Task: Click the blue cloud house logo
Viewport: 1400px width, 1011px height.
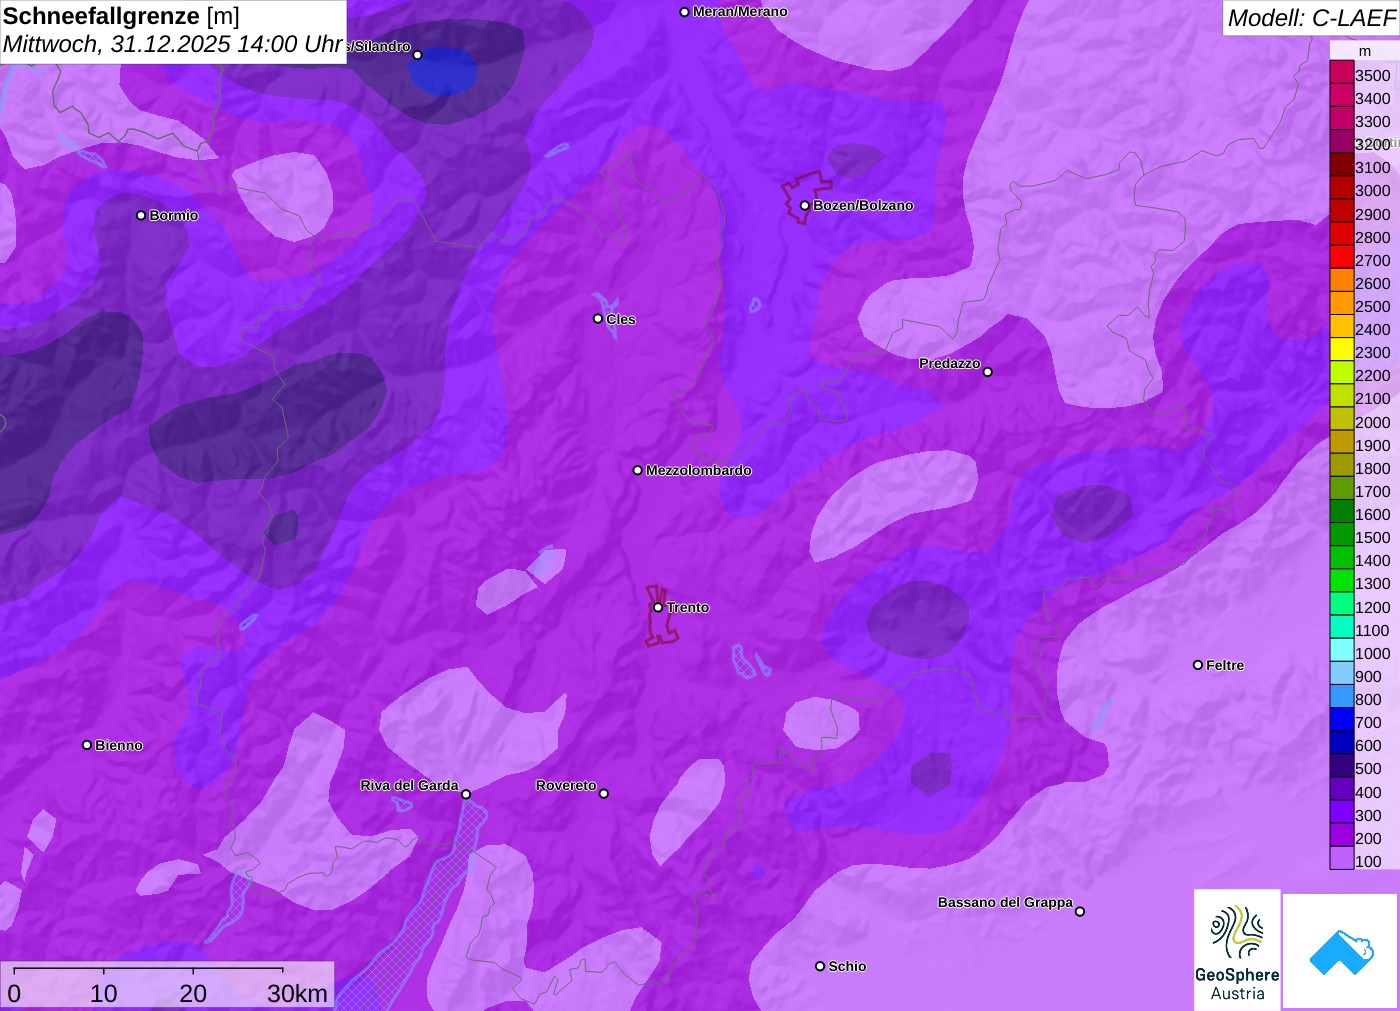Action: [x=1341, y=951]
